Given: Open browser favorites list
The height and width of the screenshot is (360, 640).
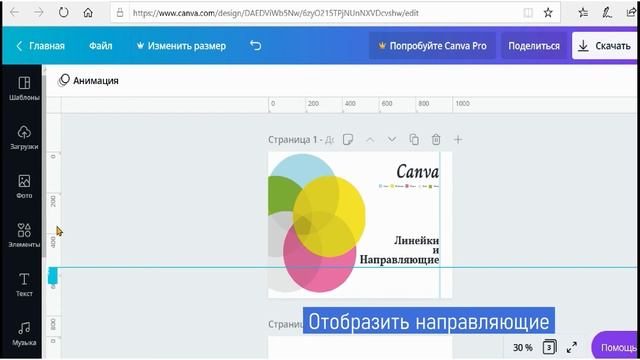Looking at the screenshot, I should tap(583, 13).
